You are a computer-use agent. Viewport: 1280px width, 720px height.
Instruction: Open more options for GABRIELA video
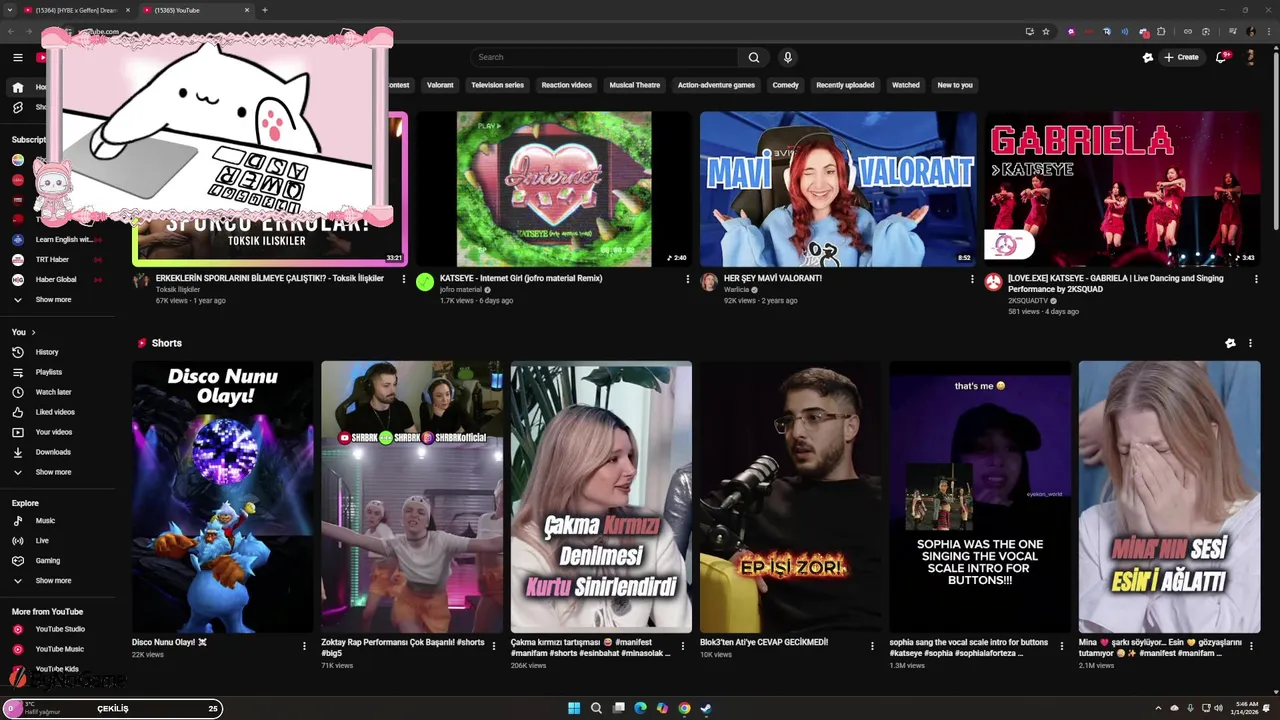pyautogui.click(x=1256, y=279)
